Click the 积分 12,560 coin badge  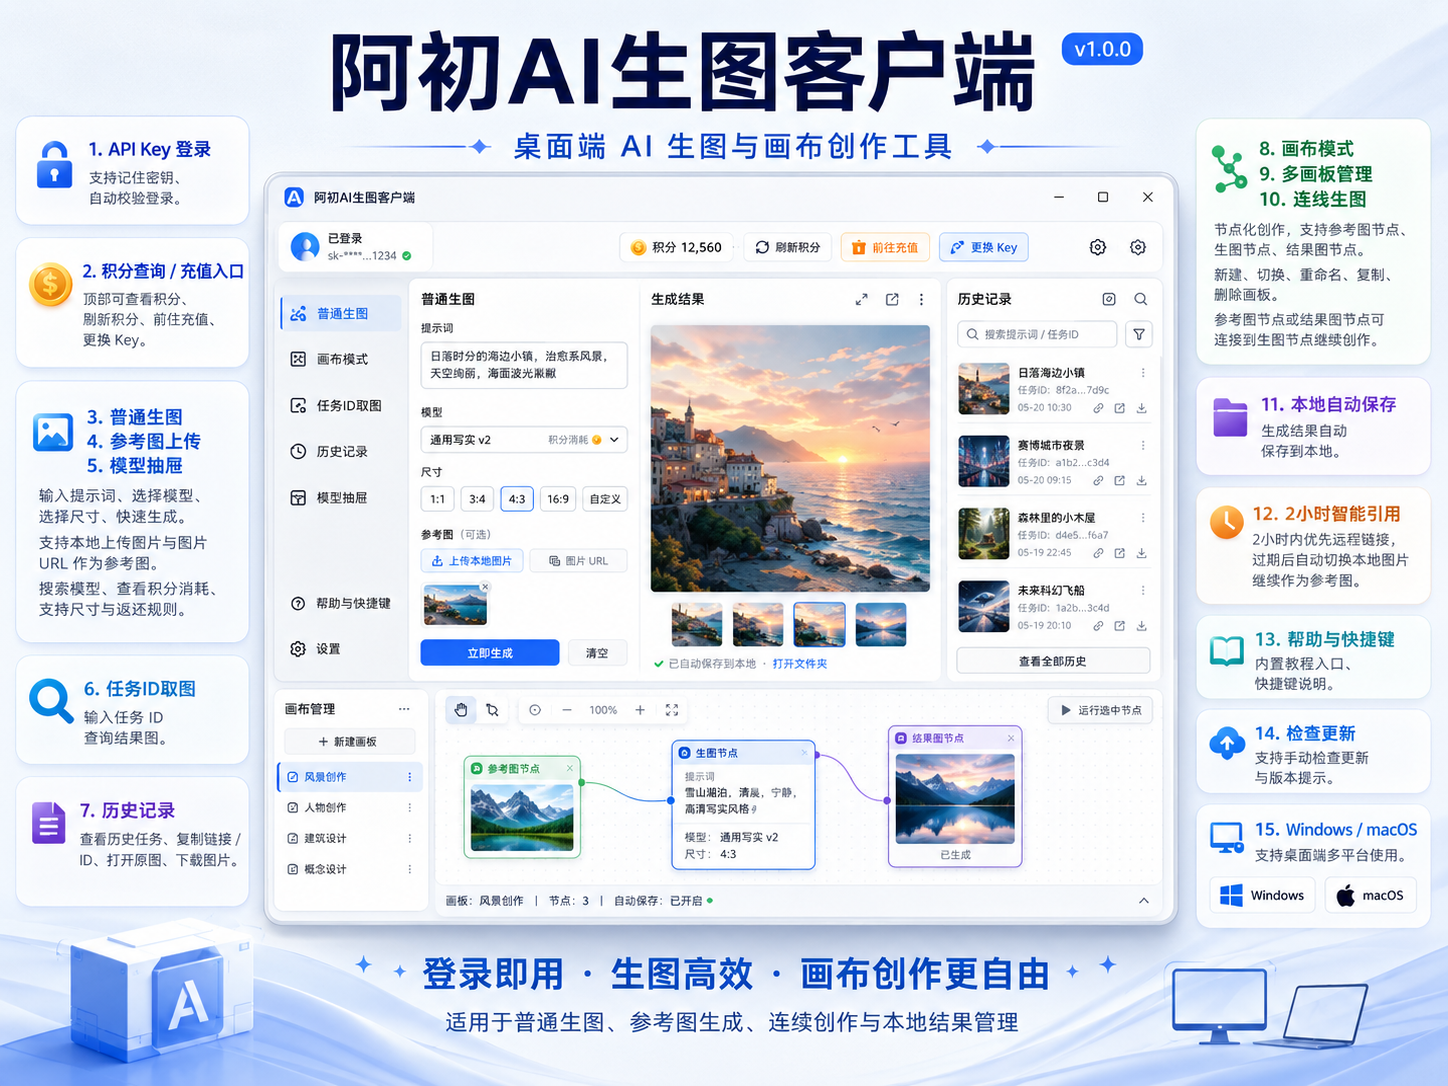coord(676,247)
